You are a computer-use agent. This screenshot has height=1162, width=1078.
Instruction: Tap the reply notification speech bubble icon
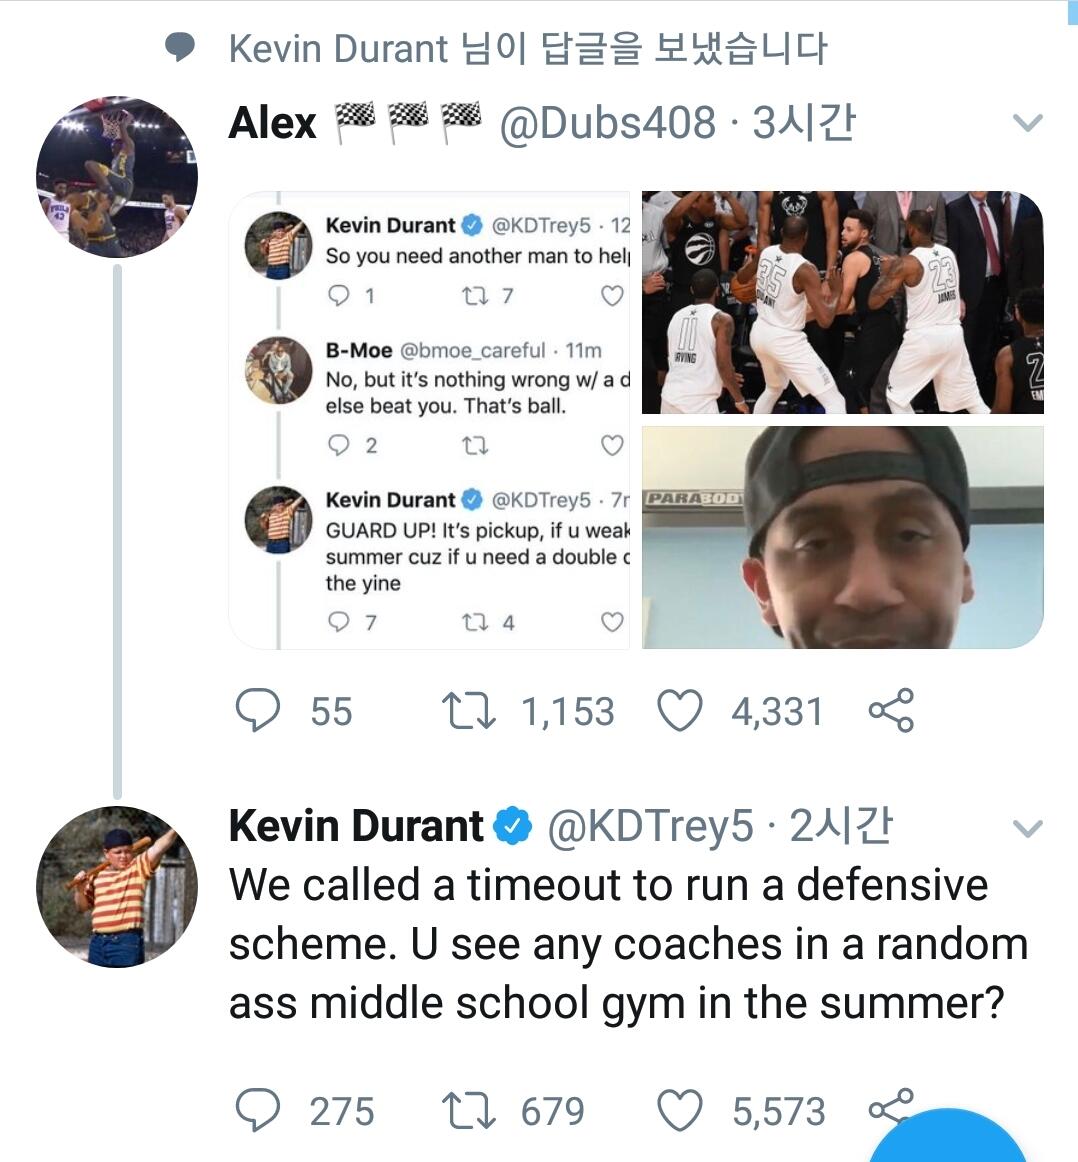(x=179, y=47)
